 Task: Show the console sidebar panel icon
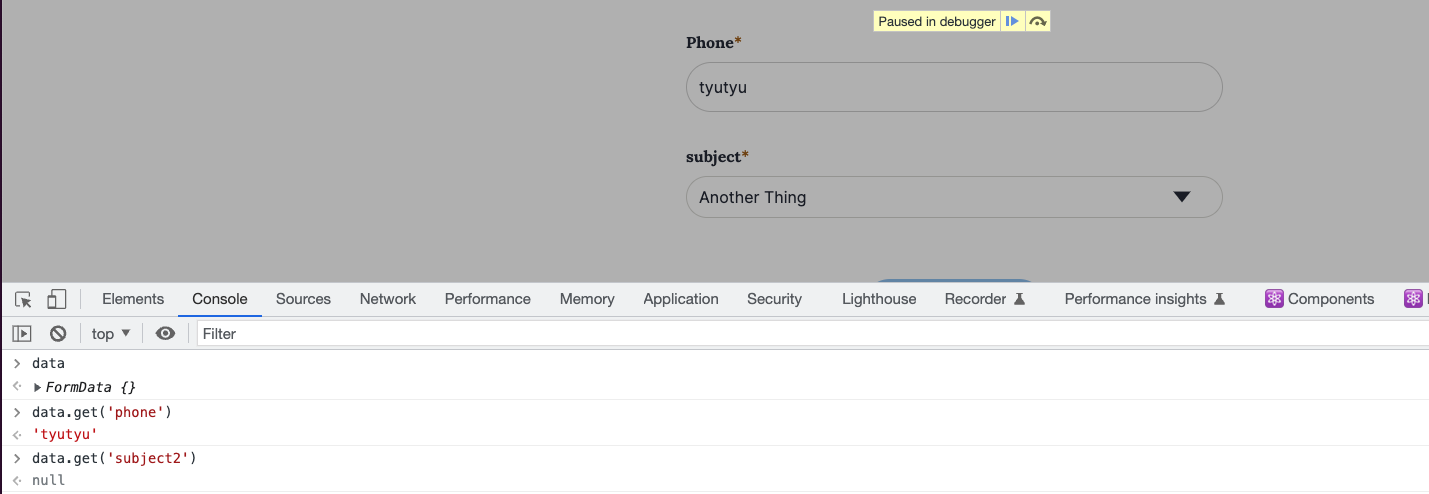[x=22, y=334]
